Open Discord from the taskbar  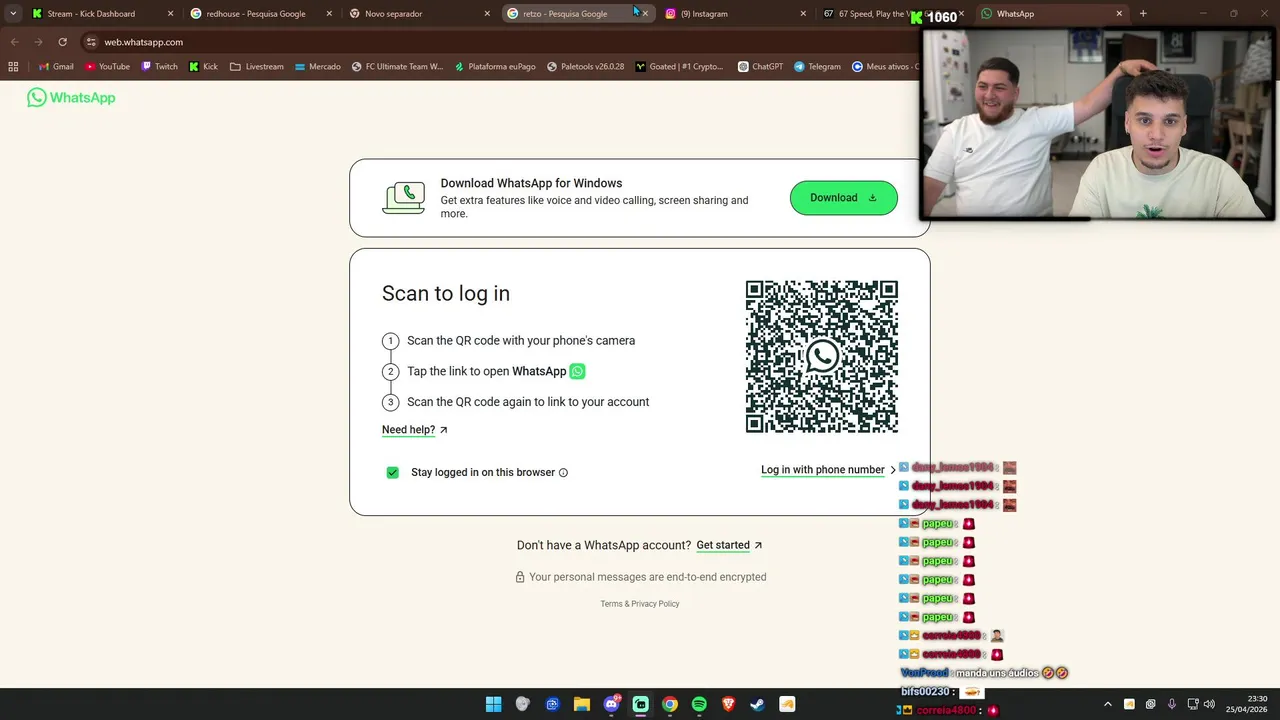click(x=611, y=705)
